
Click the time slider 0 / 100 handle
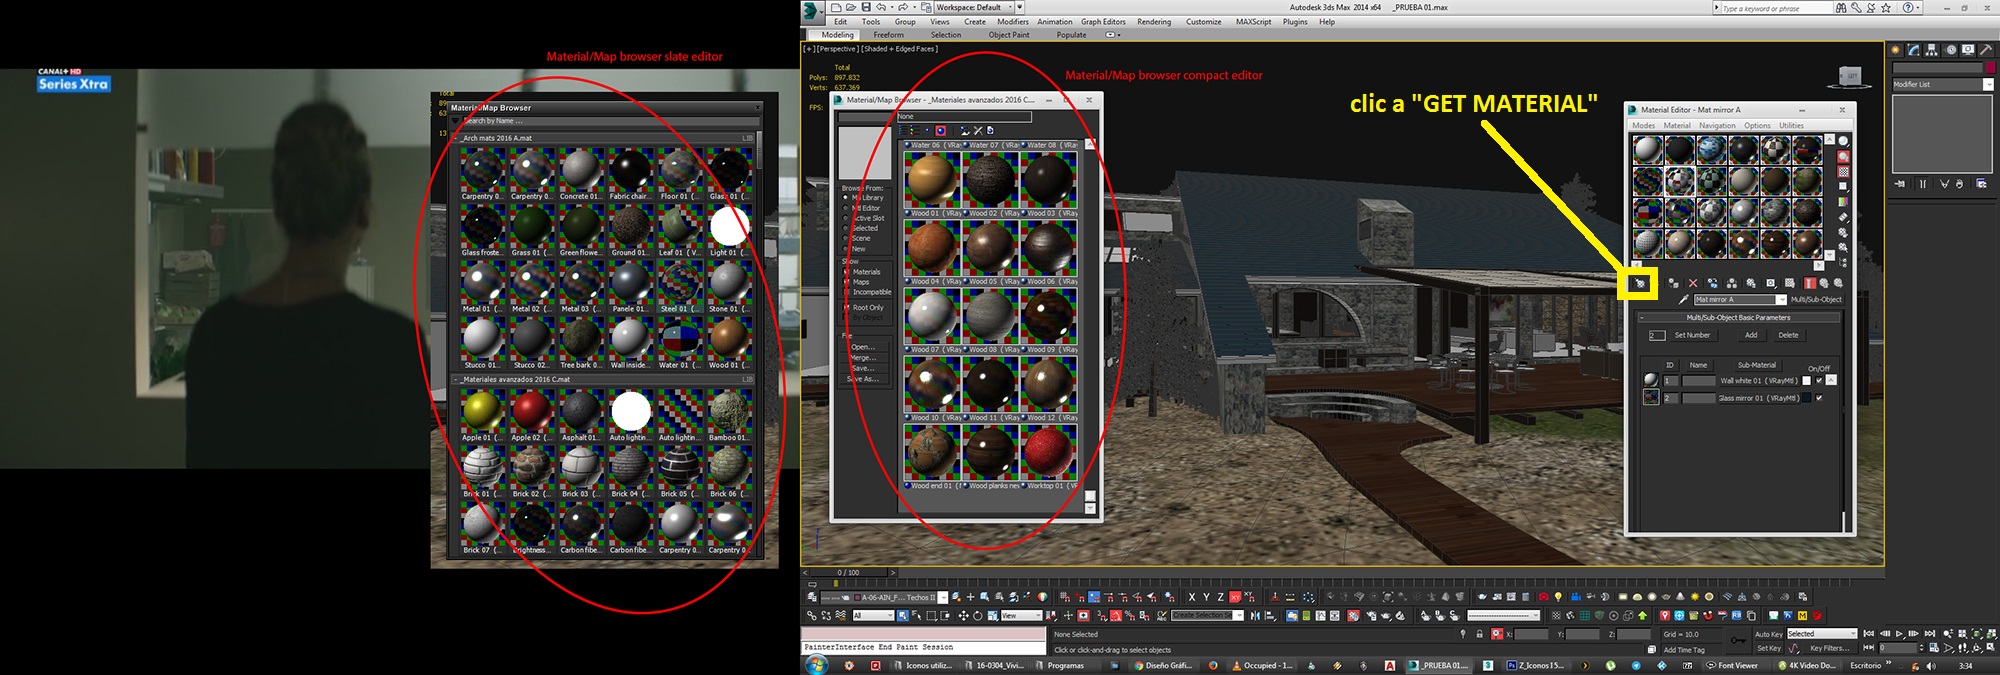coord(848,572)
